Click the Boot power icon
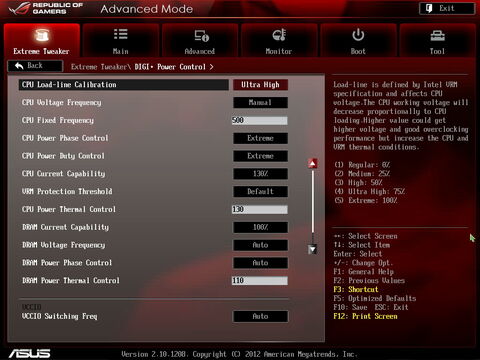Viewport: 480px width, 360px height. [358, 35]
